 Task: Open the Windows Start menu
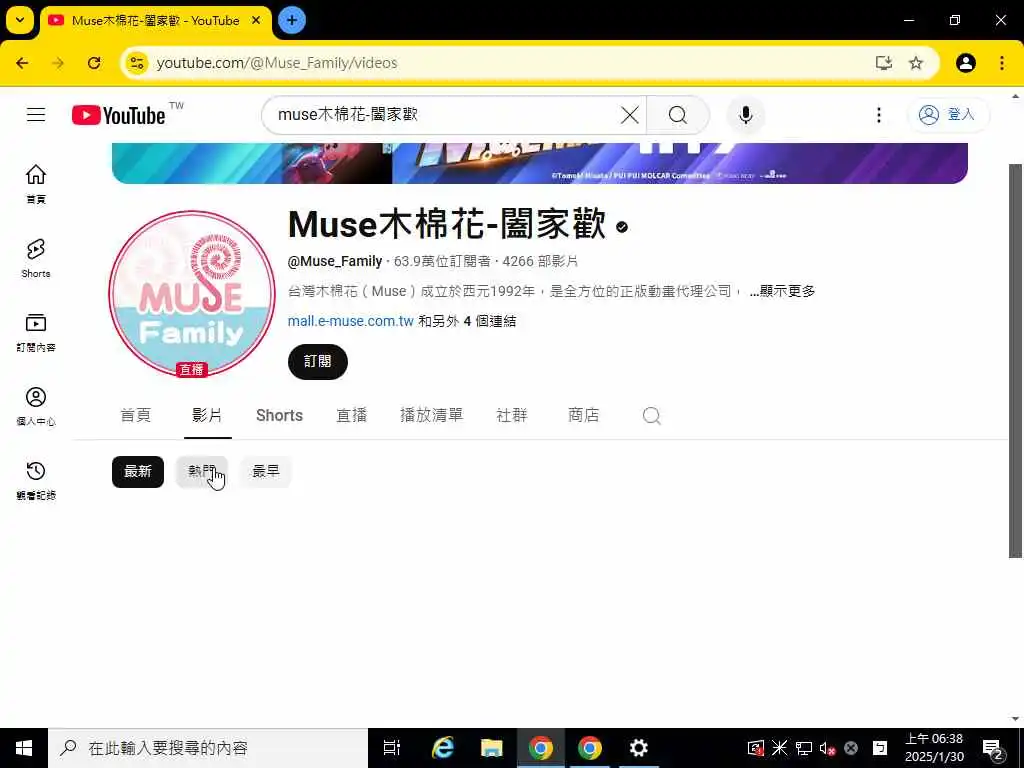pyautogui.click(x=24, y=748)
